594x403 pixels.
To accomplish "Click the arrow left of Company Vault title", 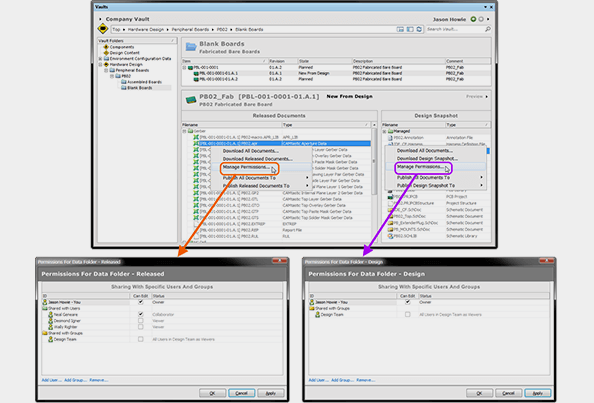I will tap(100, 19).
